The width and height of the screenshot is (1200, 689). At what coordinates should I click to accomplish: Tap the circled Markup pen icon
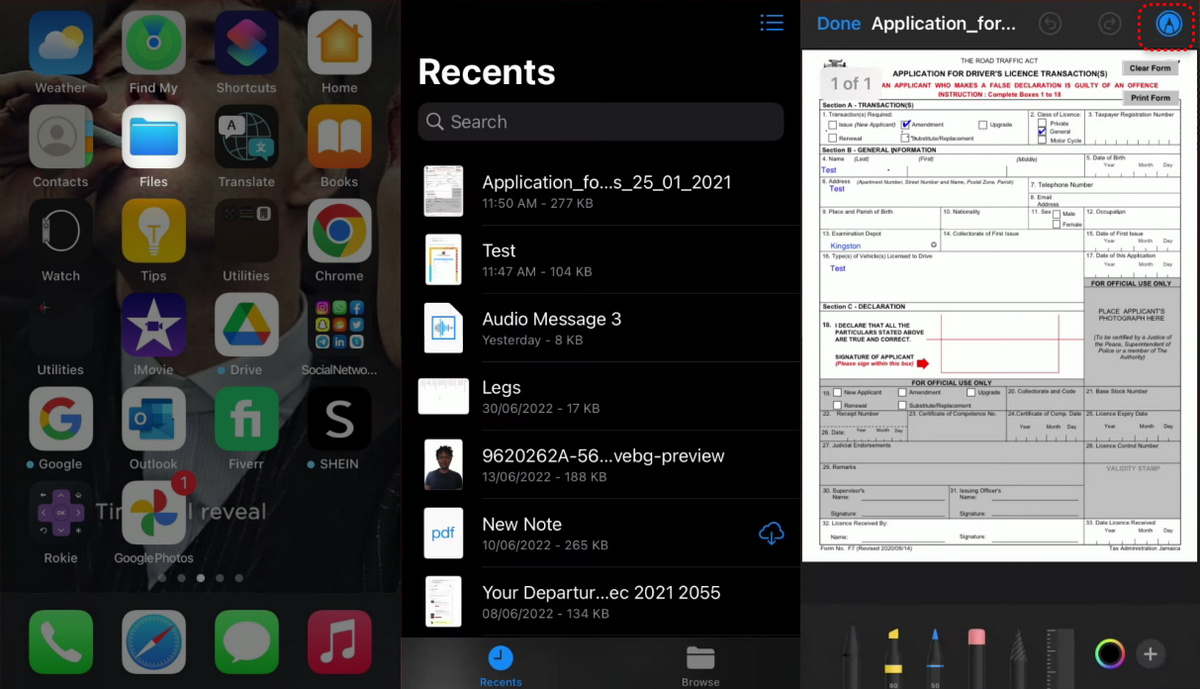point(1168,23)
